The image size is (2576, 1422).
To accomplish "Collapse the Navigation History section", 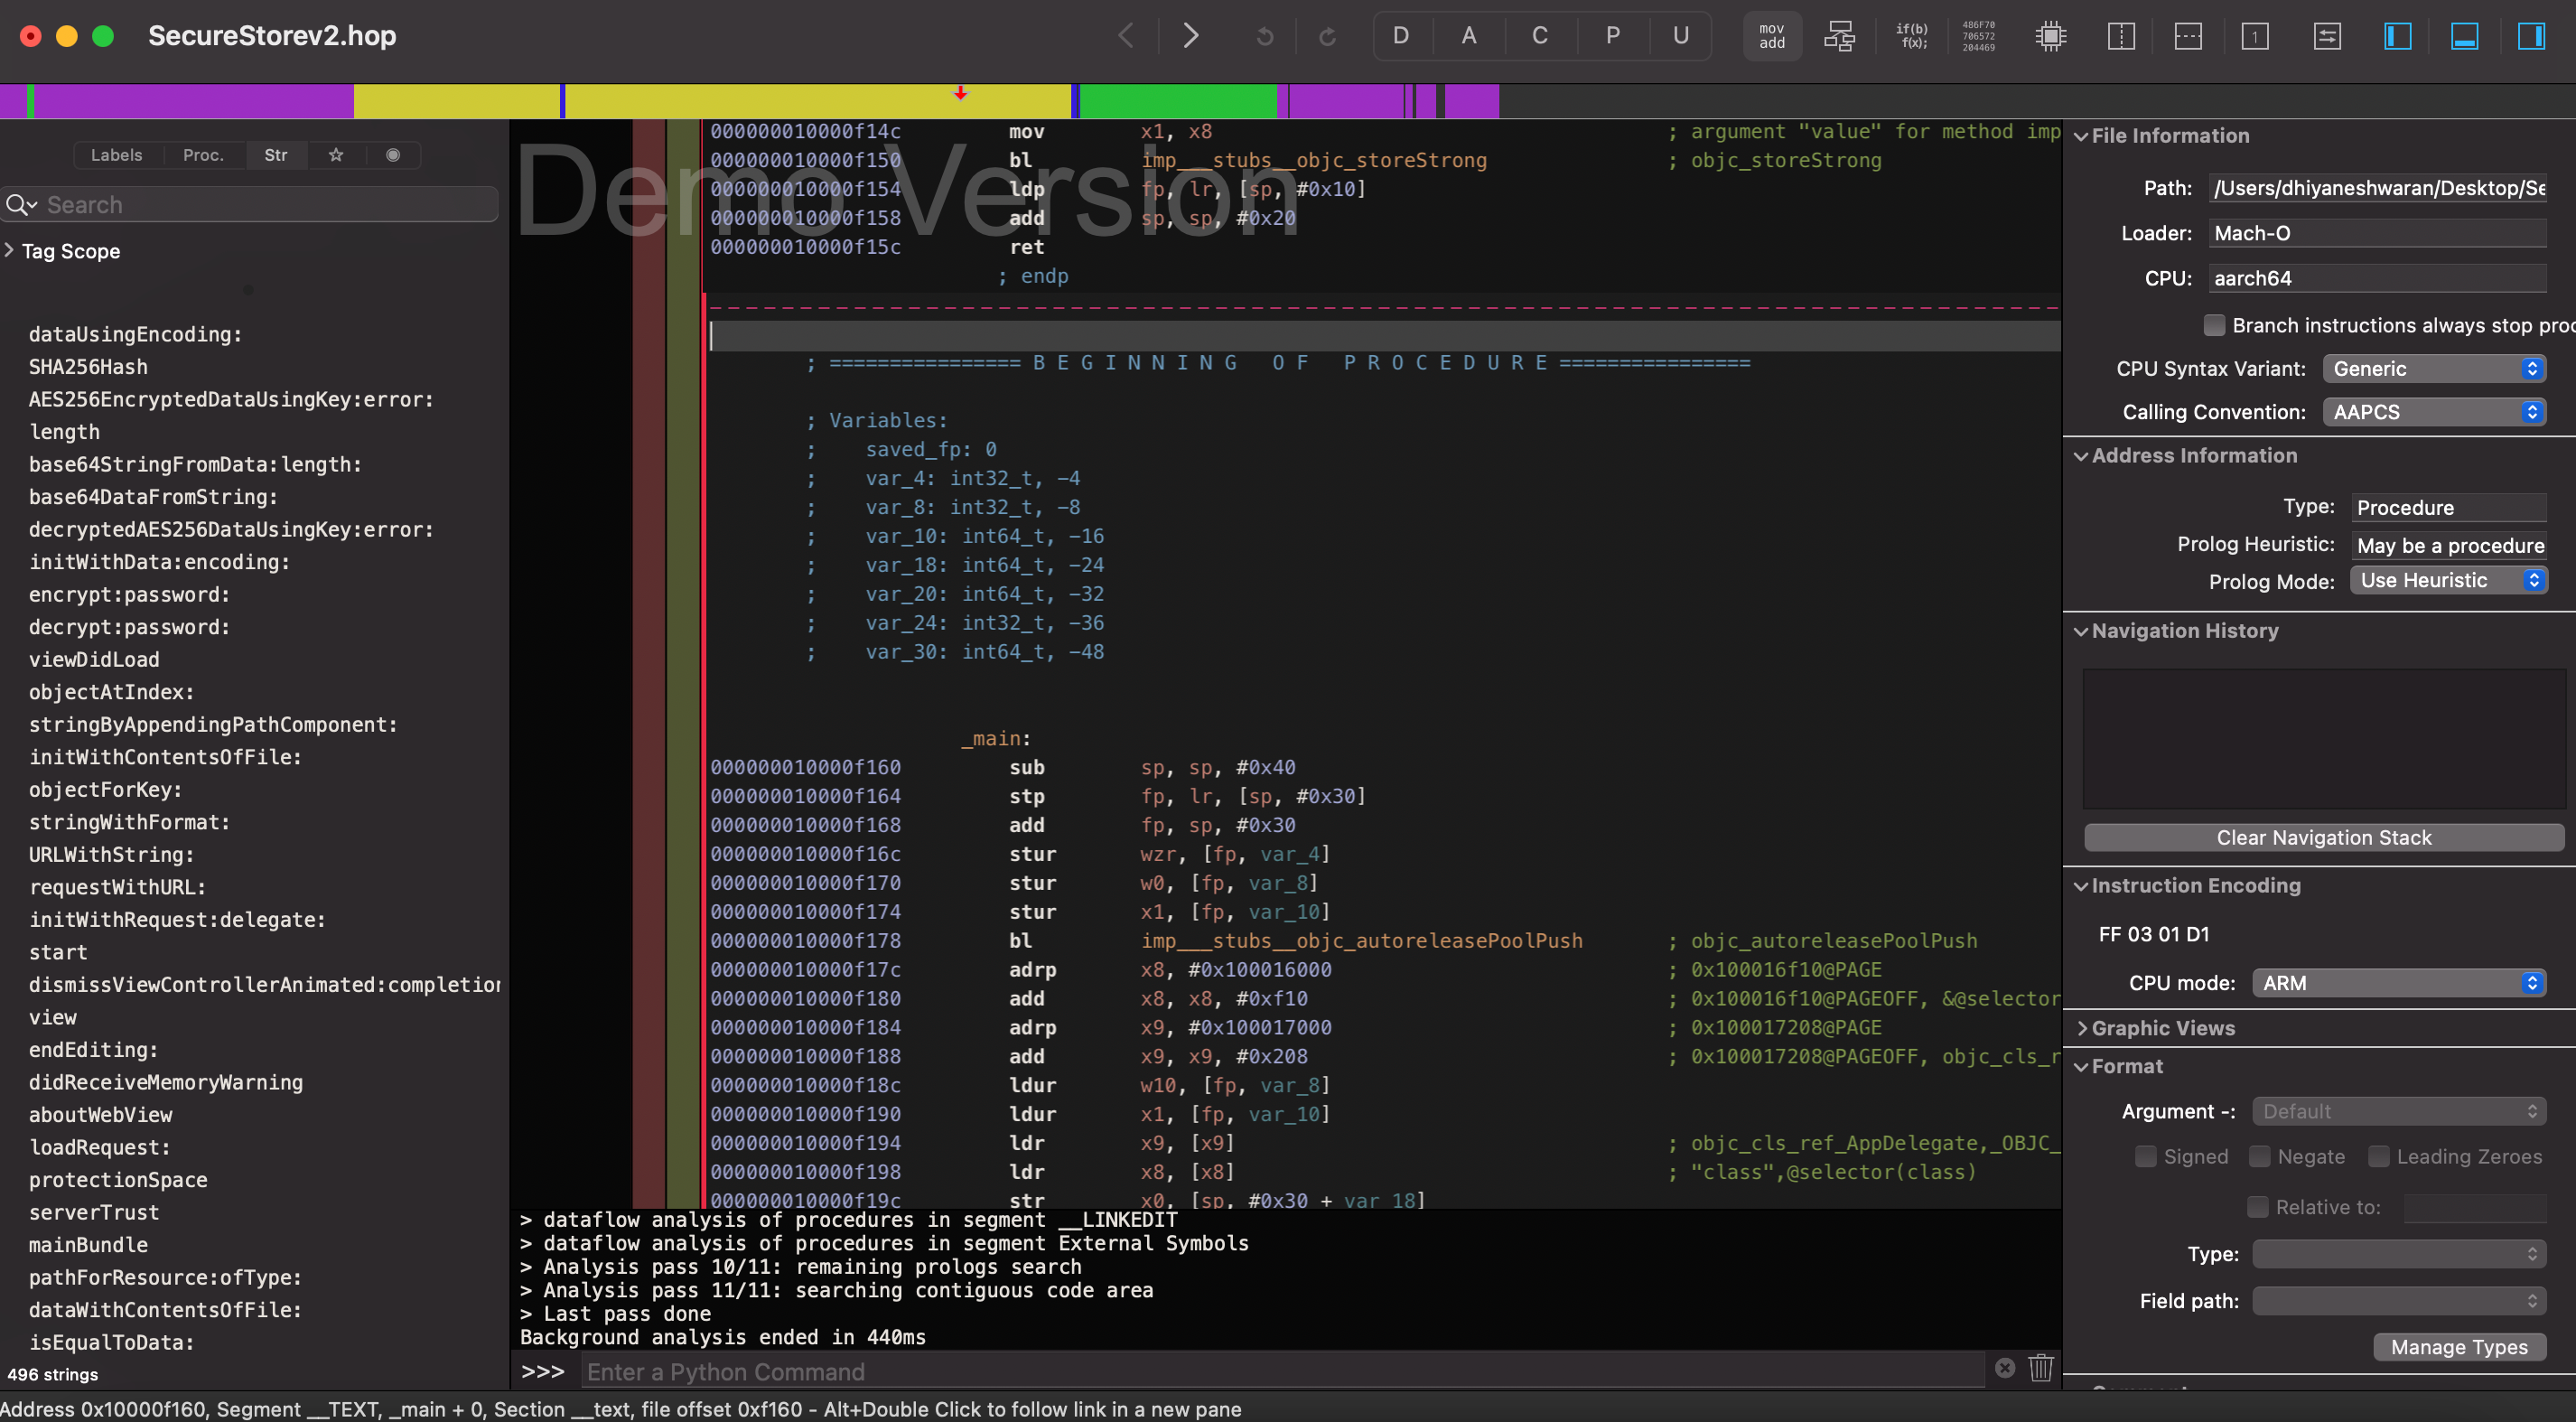I will [x=2081, y=631].
